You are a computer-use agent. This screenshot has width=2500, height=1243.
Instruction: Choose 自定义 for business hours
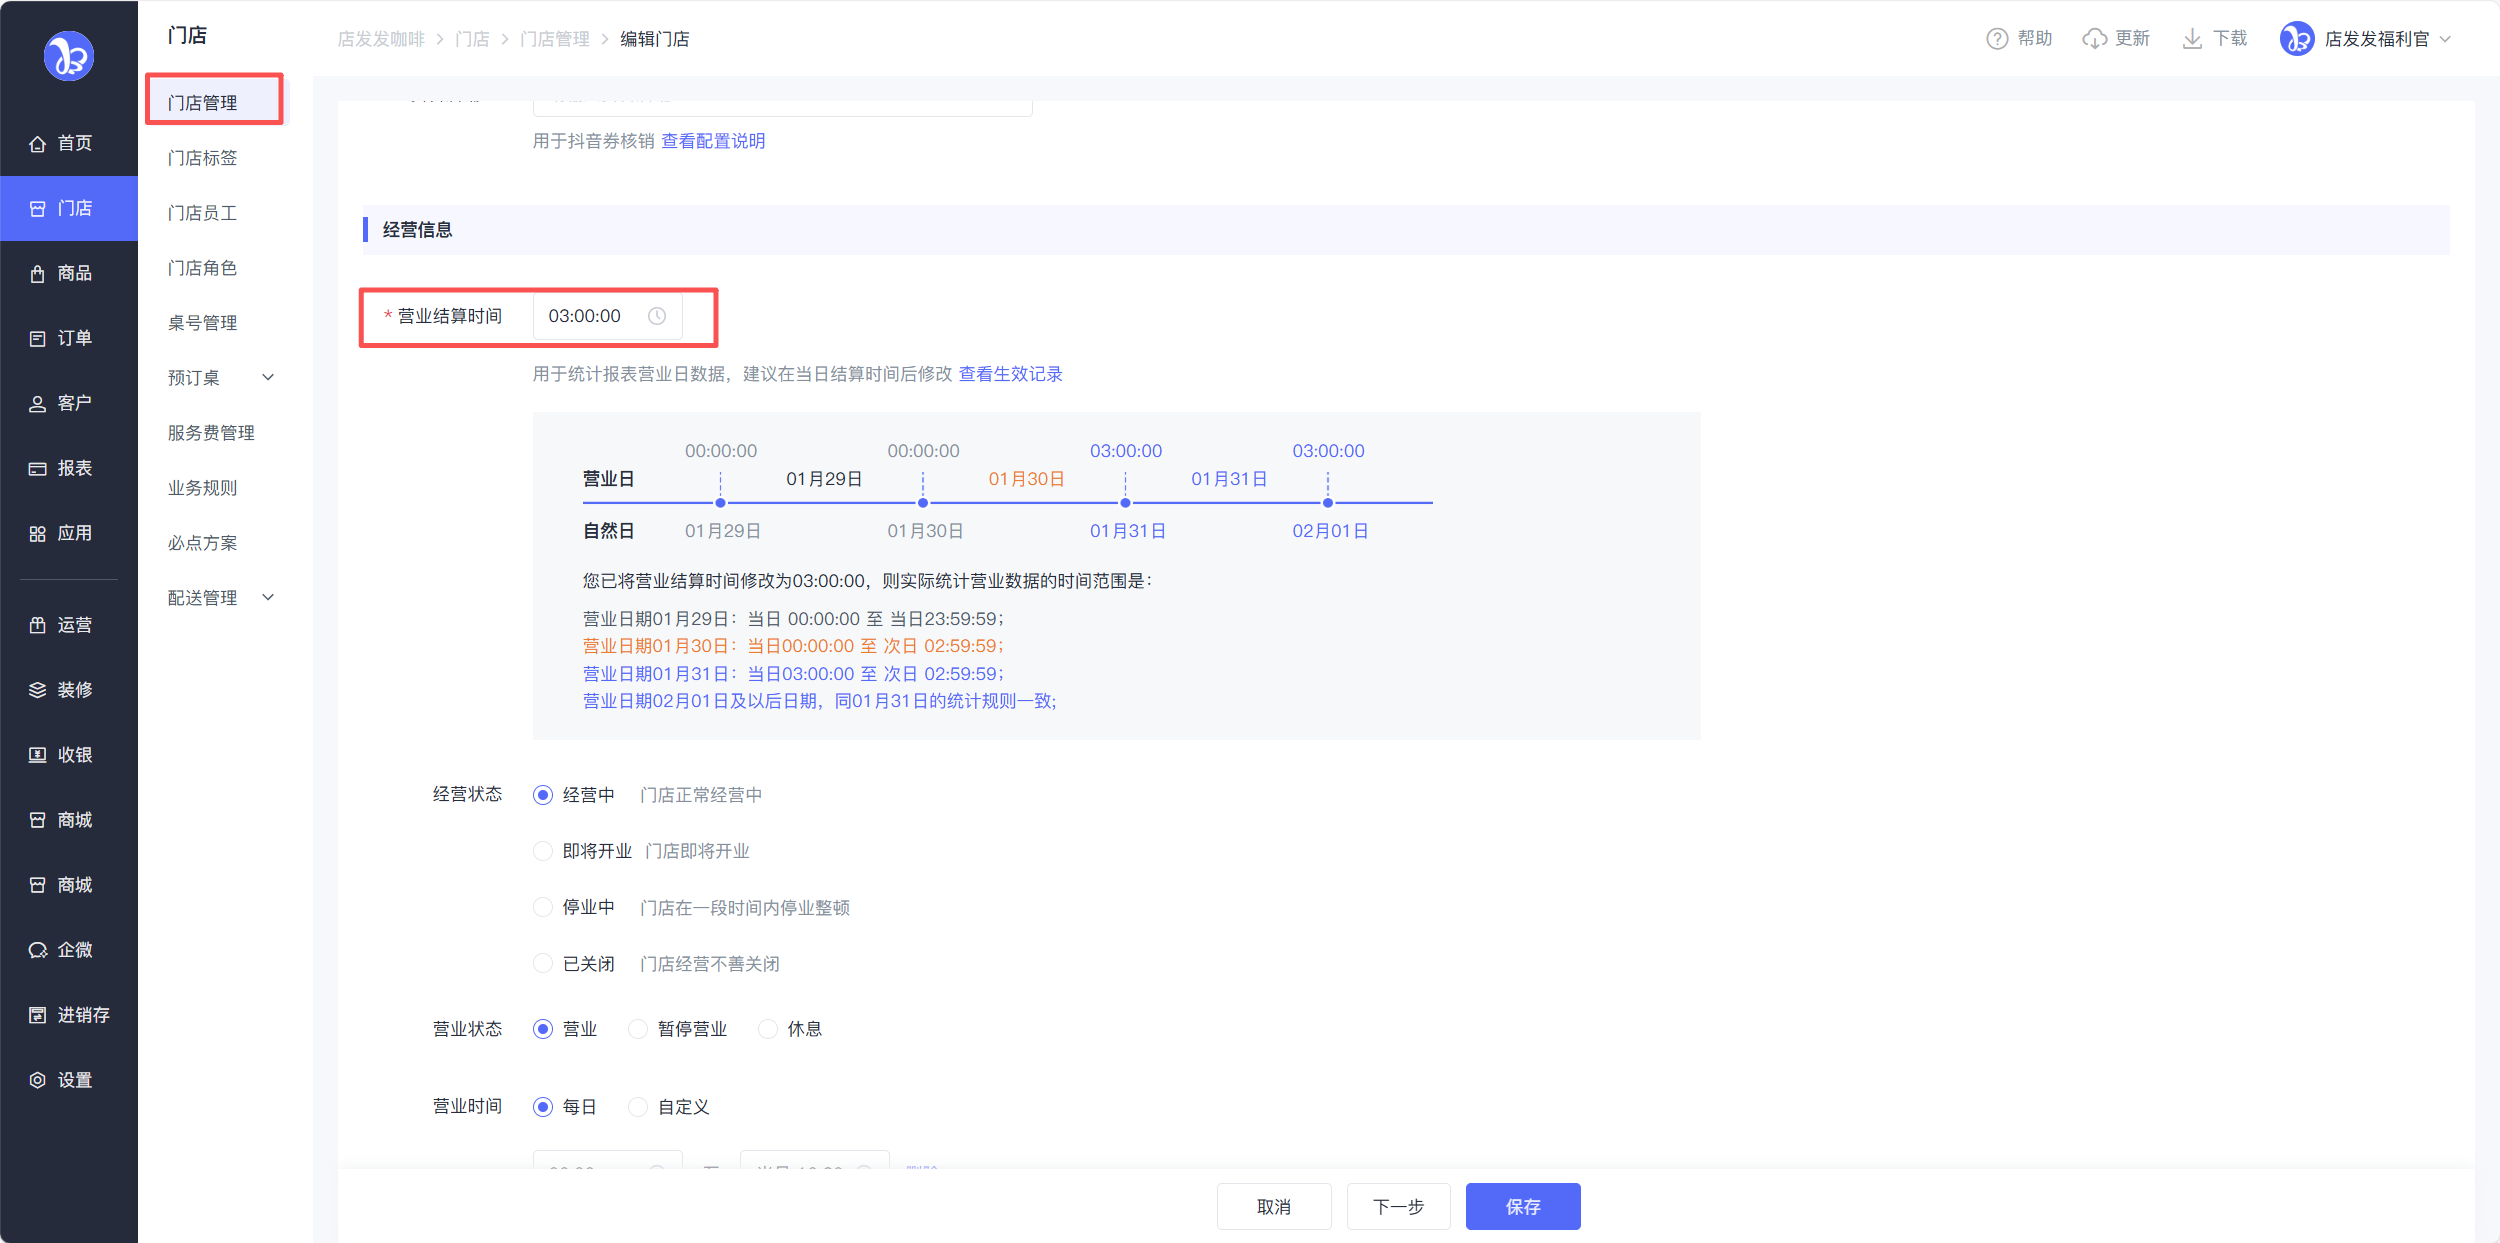(x=638, y=1107)
